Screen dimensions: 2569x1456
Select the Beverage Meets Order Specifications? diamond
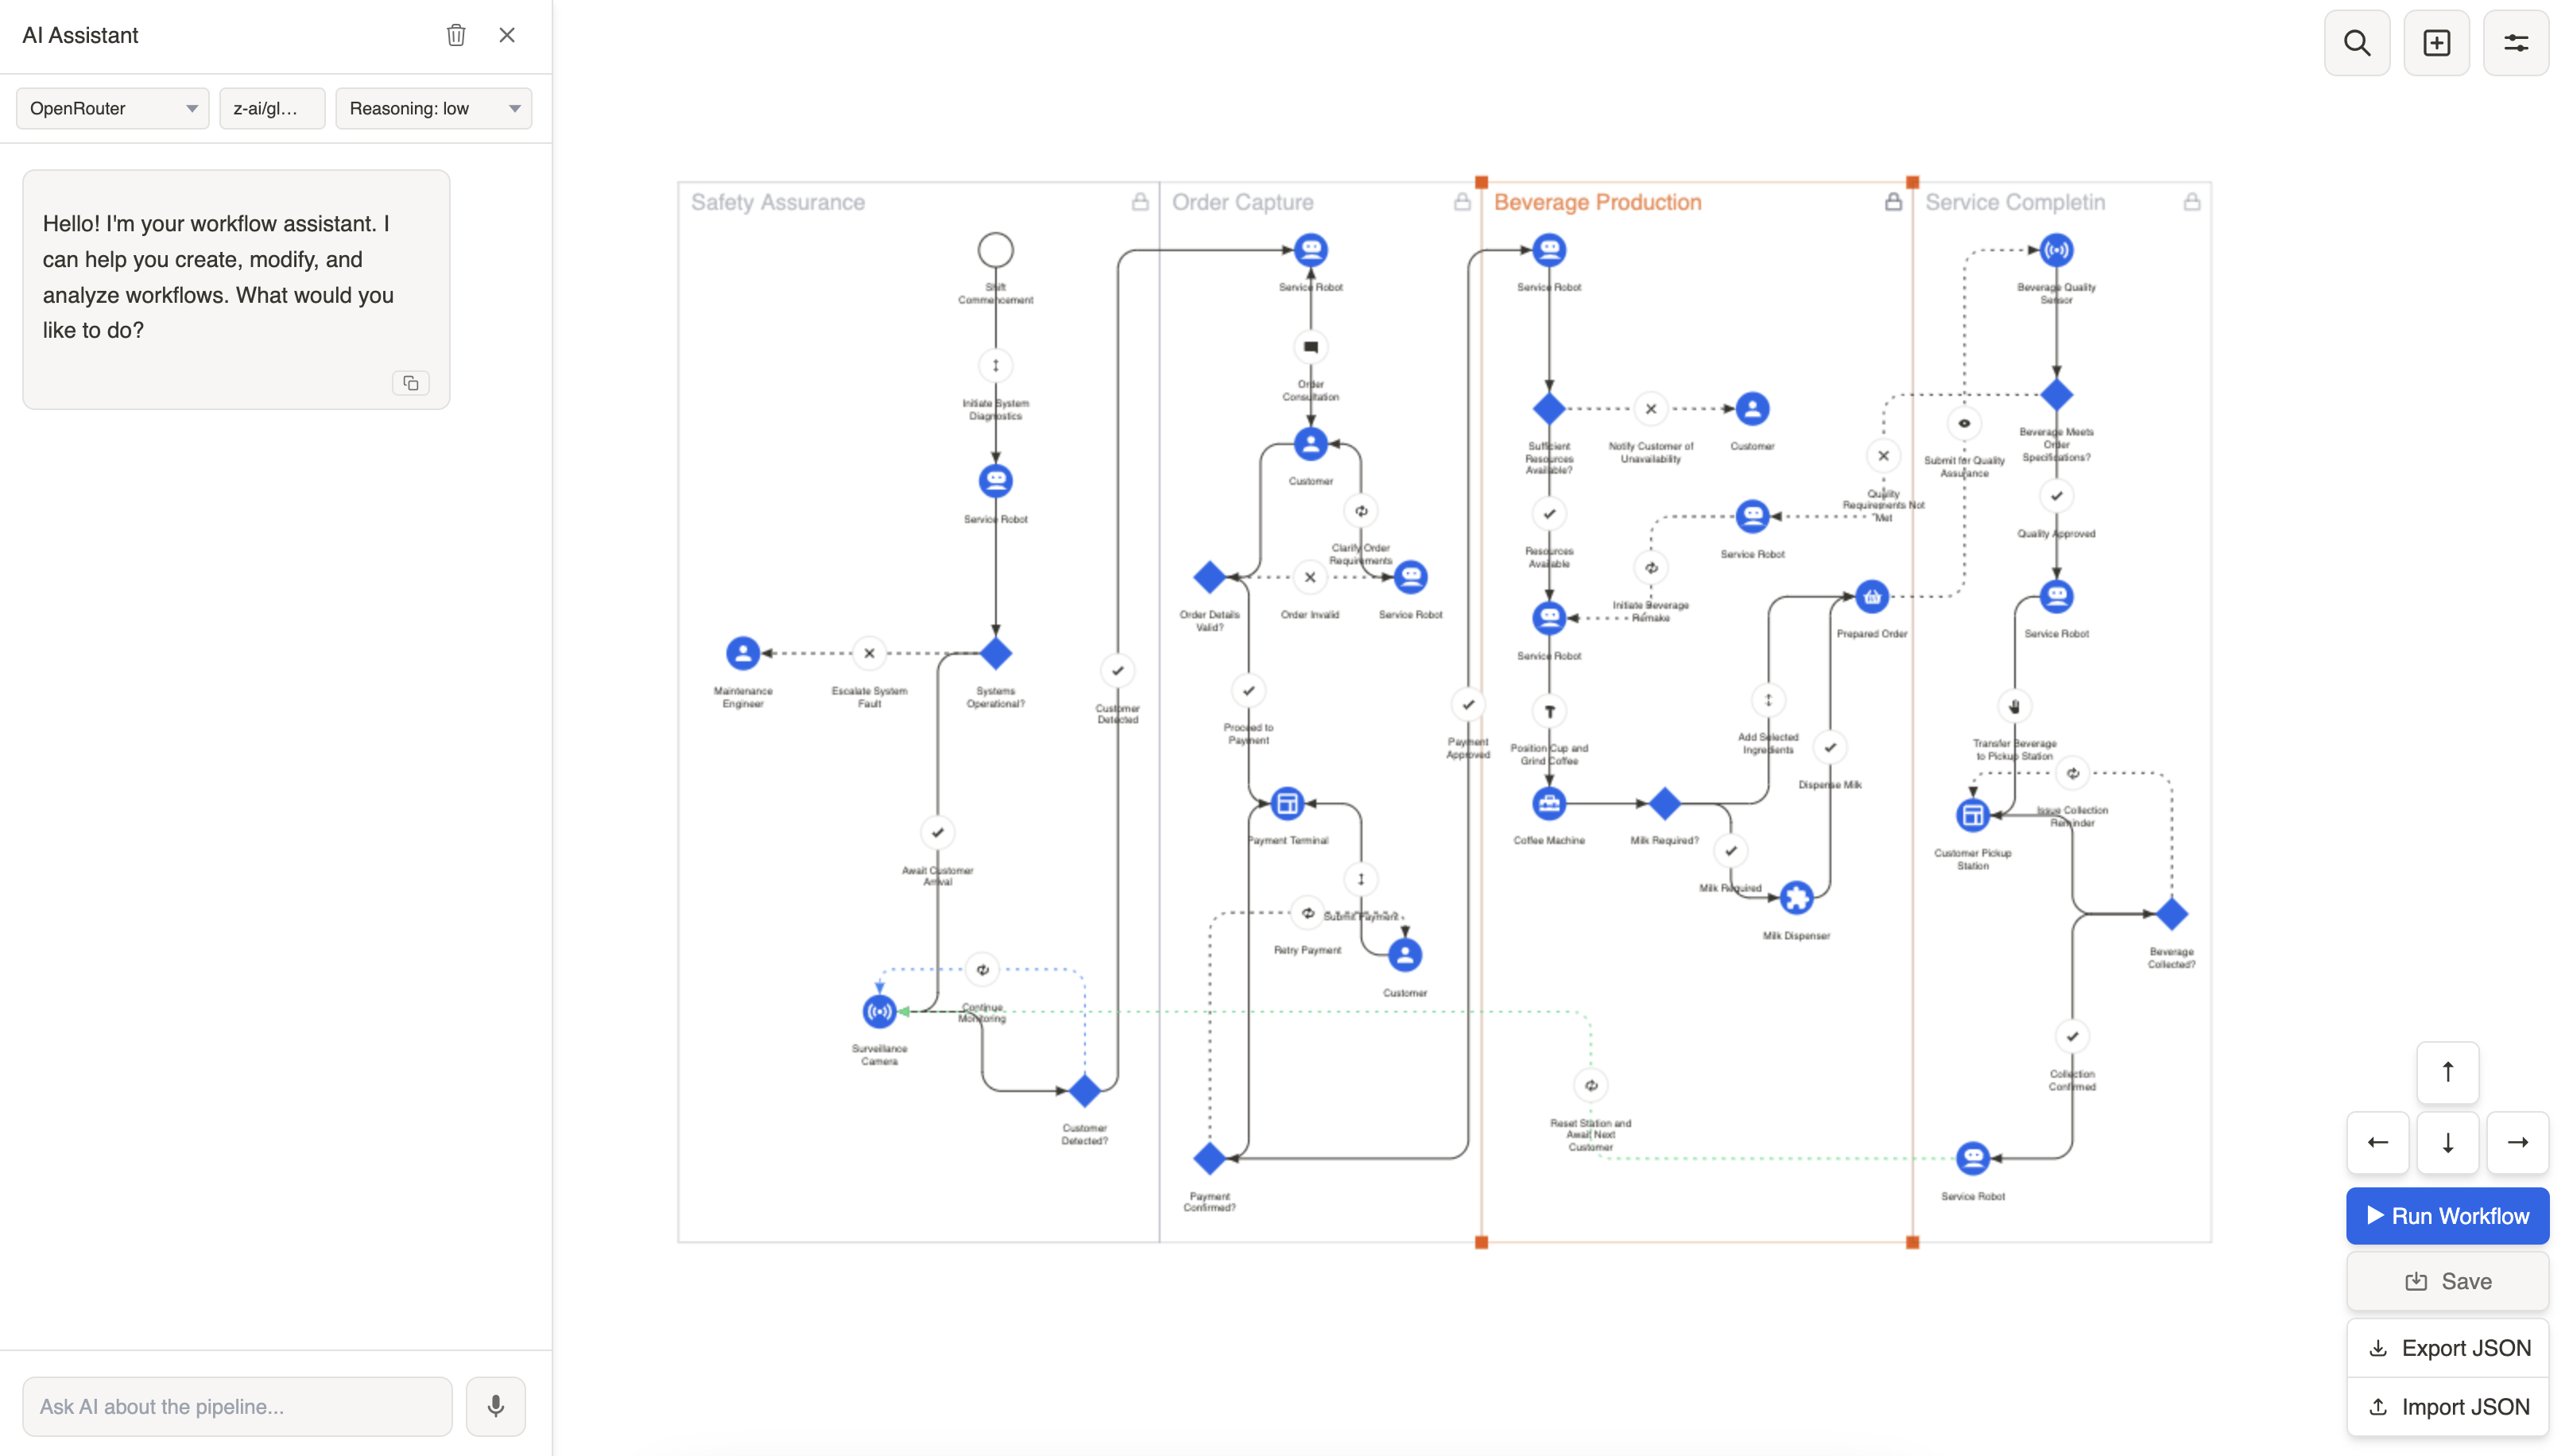click(2056, 395)
